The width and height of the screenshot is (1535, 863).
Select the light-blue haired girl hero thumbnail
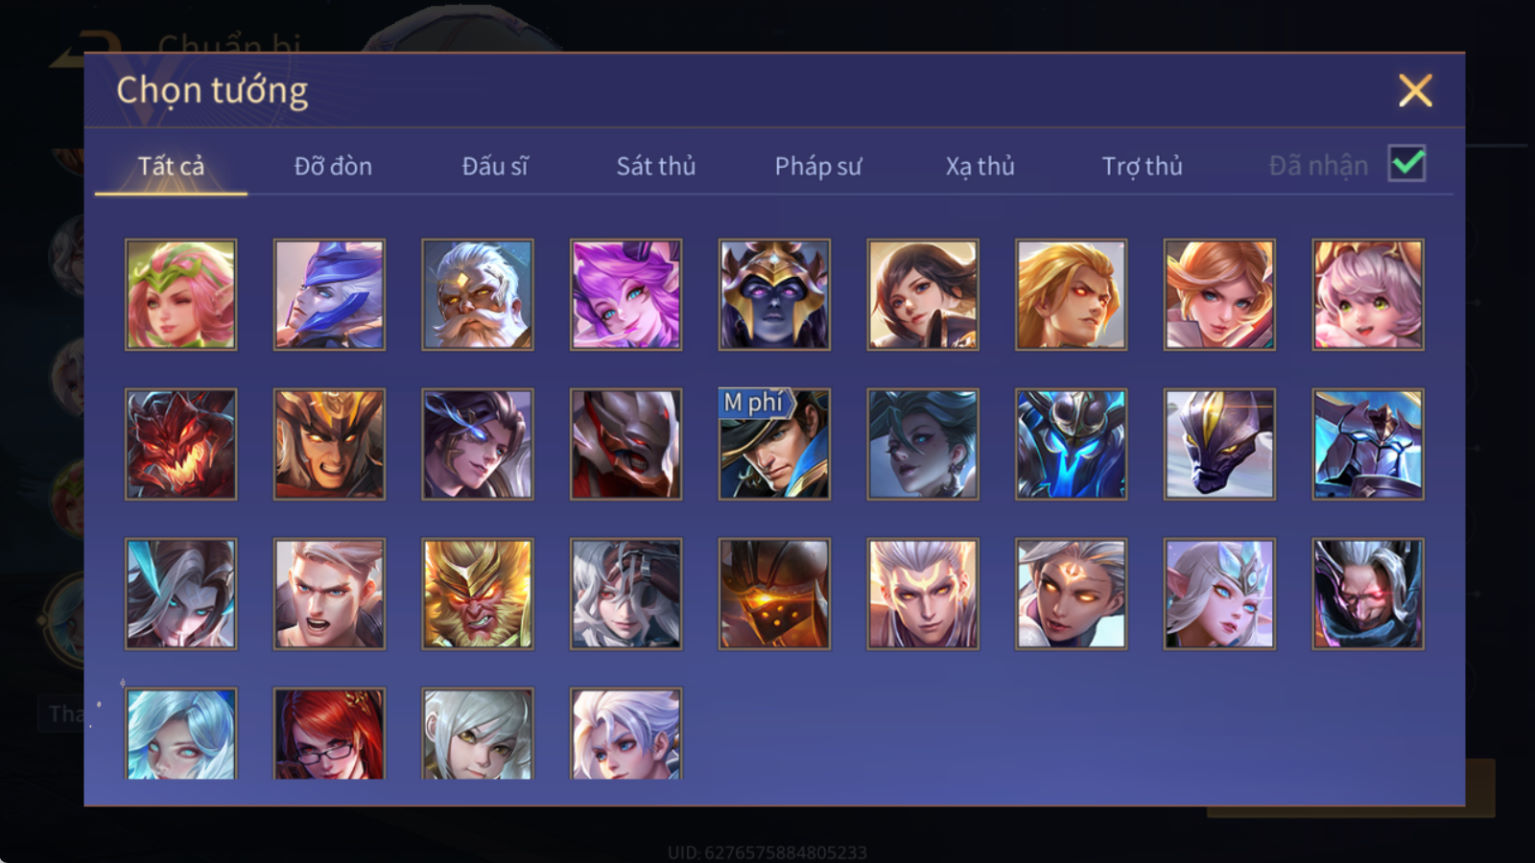[x=181, y=734]
